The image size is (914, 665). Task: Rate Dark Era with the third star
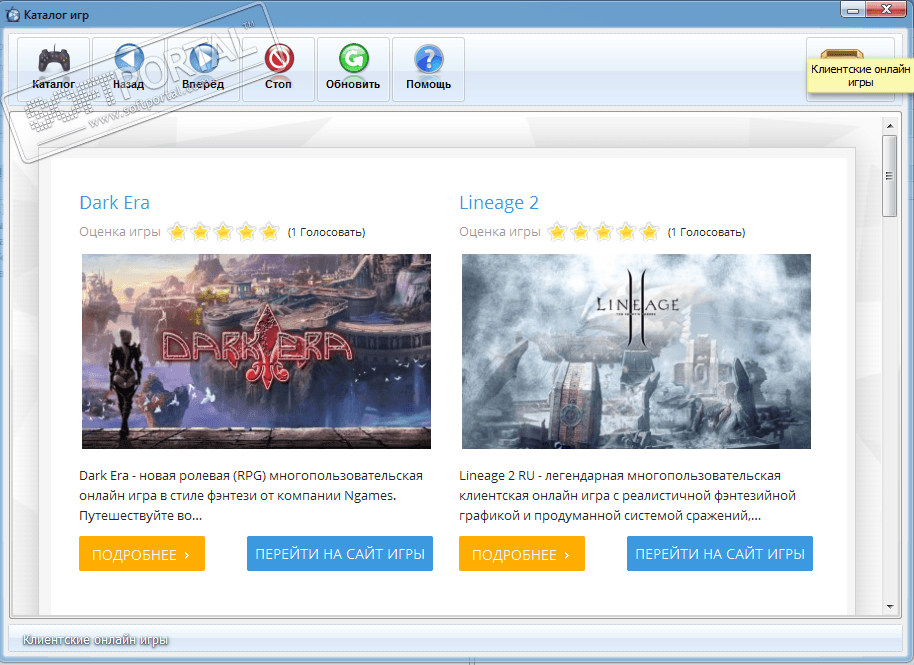coord(223,232)
